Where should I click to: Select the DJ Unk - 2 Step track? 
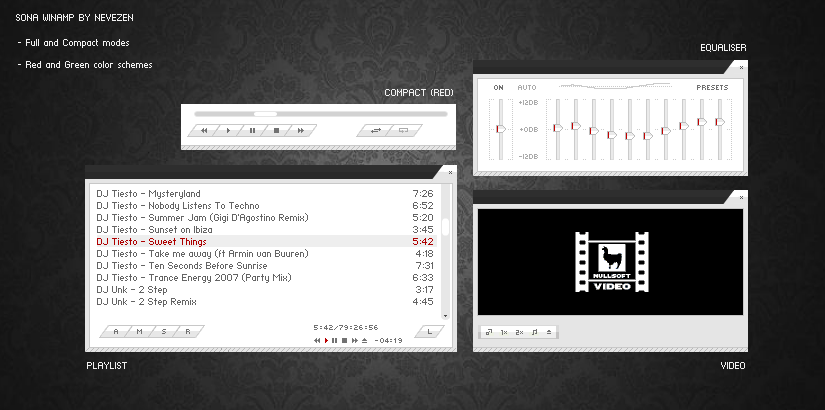pyautogui.click(x=265, y=290)
